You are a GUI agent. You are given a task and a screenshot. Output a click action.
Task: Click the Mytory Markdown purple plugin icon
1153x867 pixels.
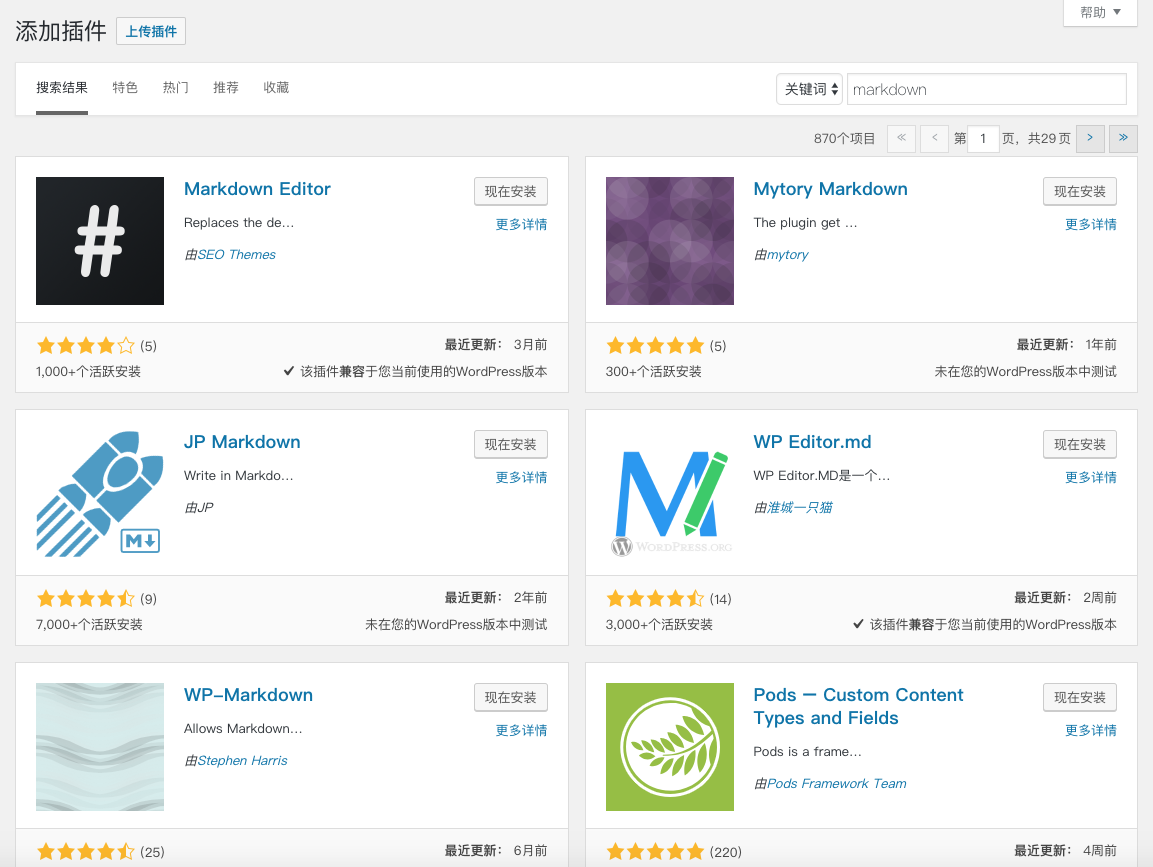670,241
